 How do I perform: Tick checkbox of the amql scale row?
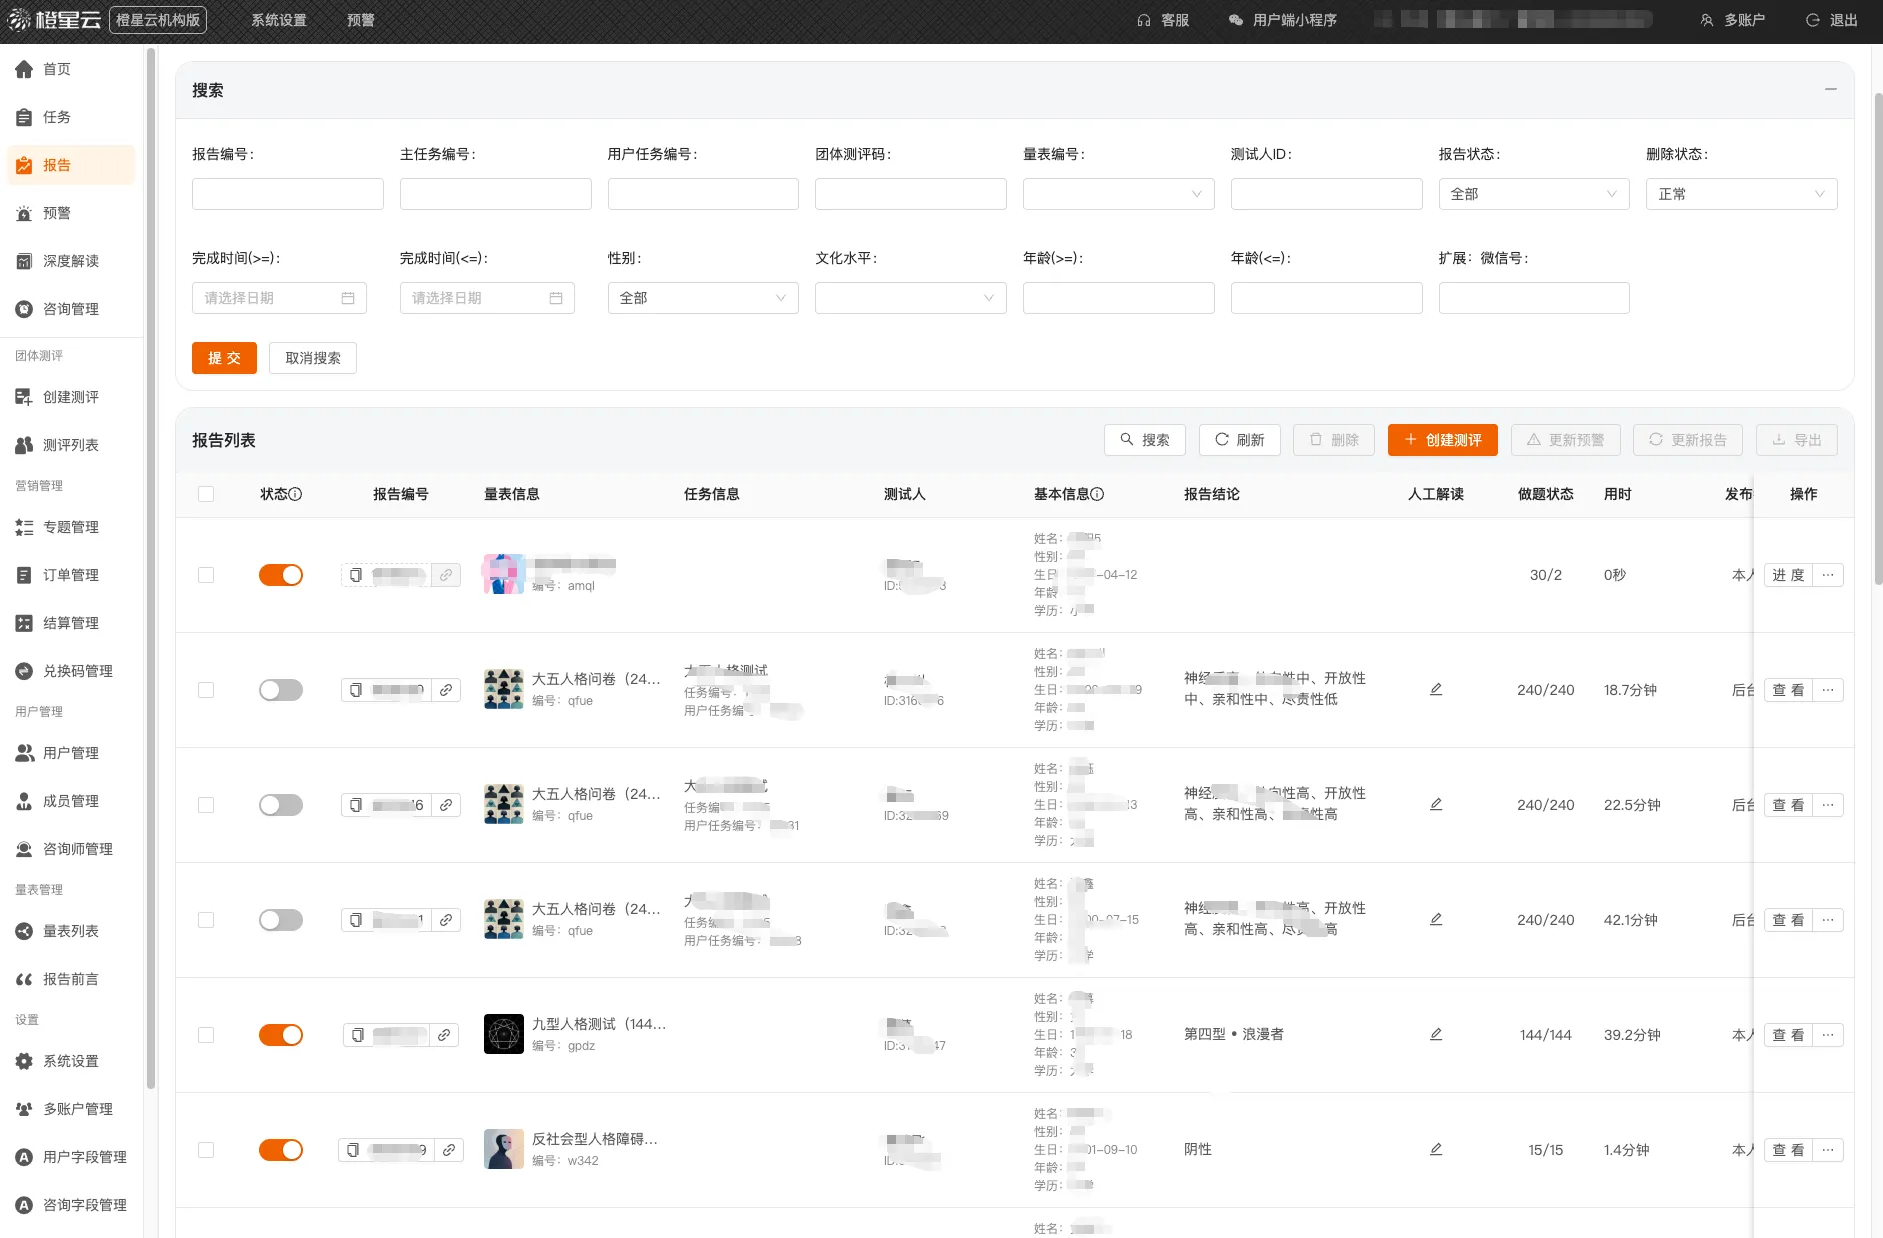click(x=206, y=575)
